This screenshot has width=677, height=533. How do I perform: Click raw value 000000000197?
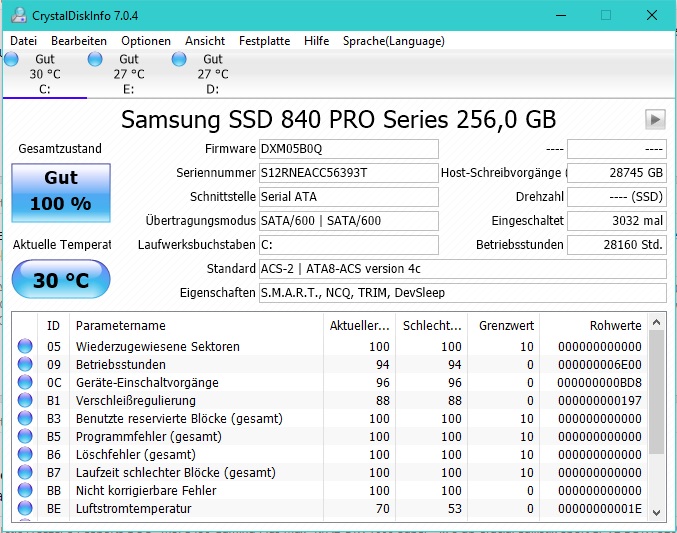coord(600,400)
